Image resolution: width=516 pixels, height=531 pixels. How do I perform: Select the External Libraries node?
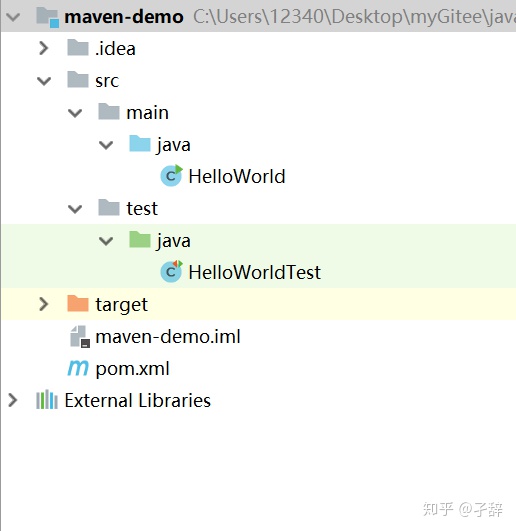[x=137, y=400]
